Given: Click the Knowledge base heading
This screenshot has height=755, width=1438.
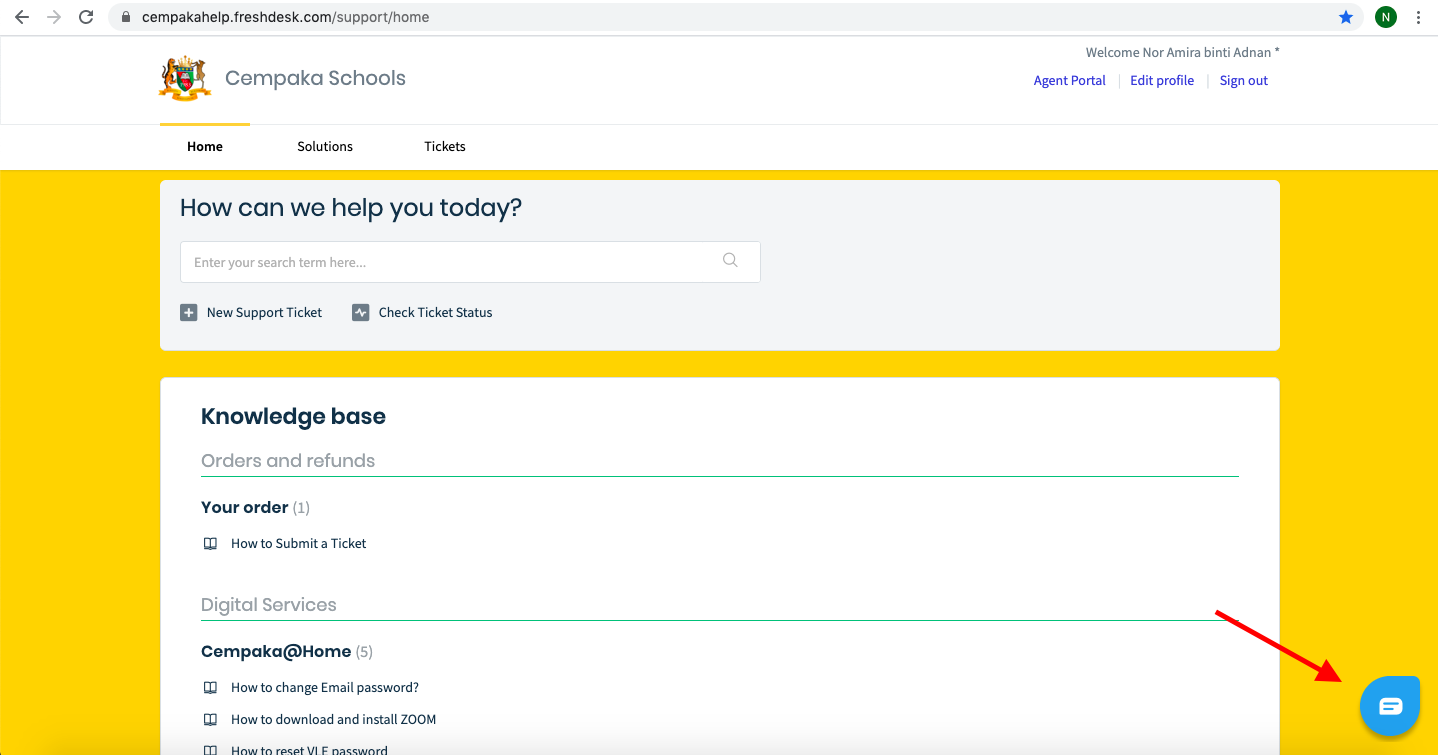Looking at the screenshot, I should coord(293,416).
